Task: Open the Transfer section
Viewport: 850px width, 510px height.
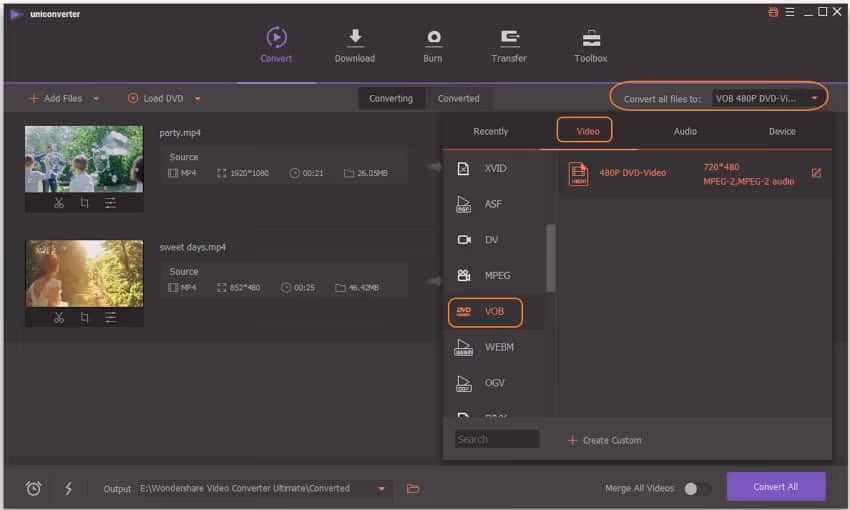Action: click(x=508, y=45)
